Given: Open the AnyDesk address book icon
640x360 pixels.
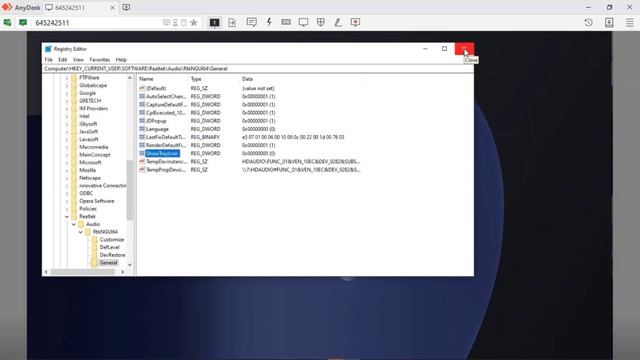Looking at the screenshot, I should tap(609, 22).
